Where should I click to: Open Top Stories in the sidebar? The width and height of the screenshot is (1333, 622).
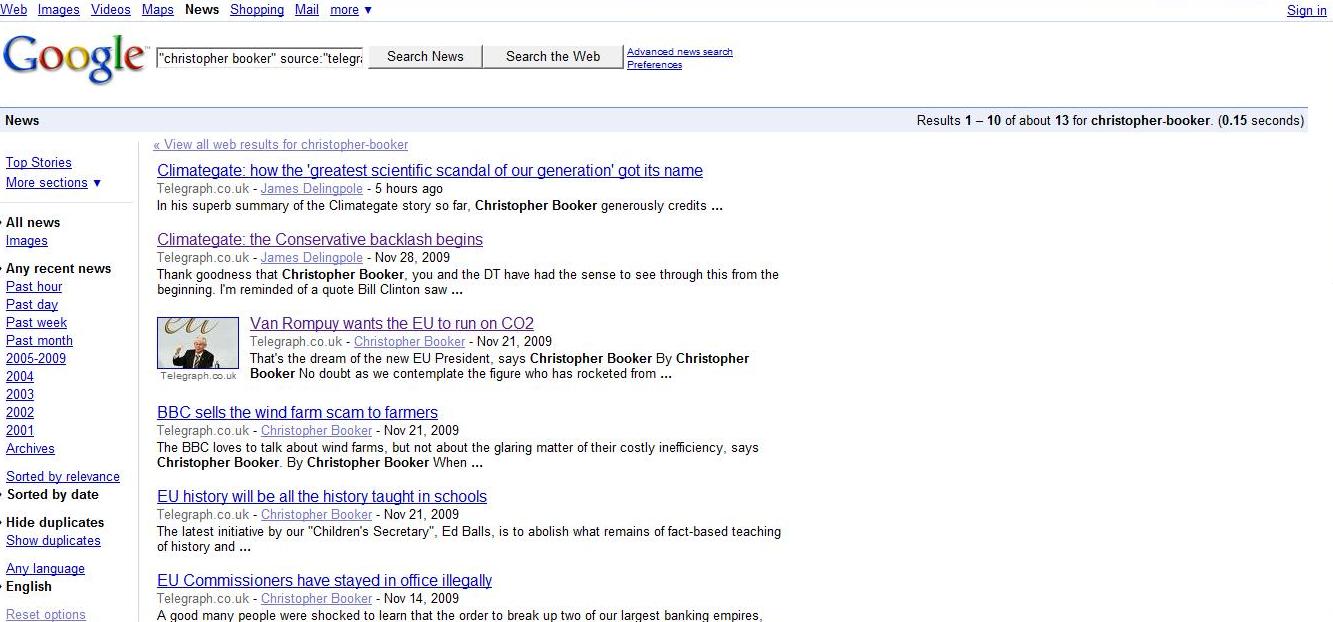click(39, 163)
